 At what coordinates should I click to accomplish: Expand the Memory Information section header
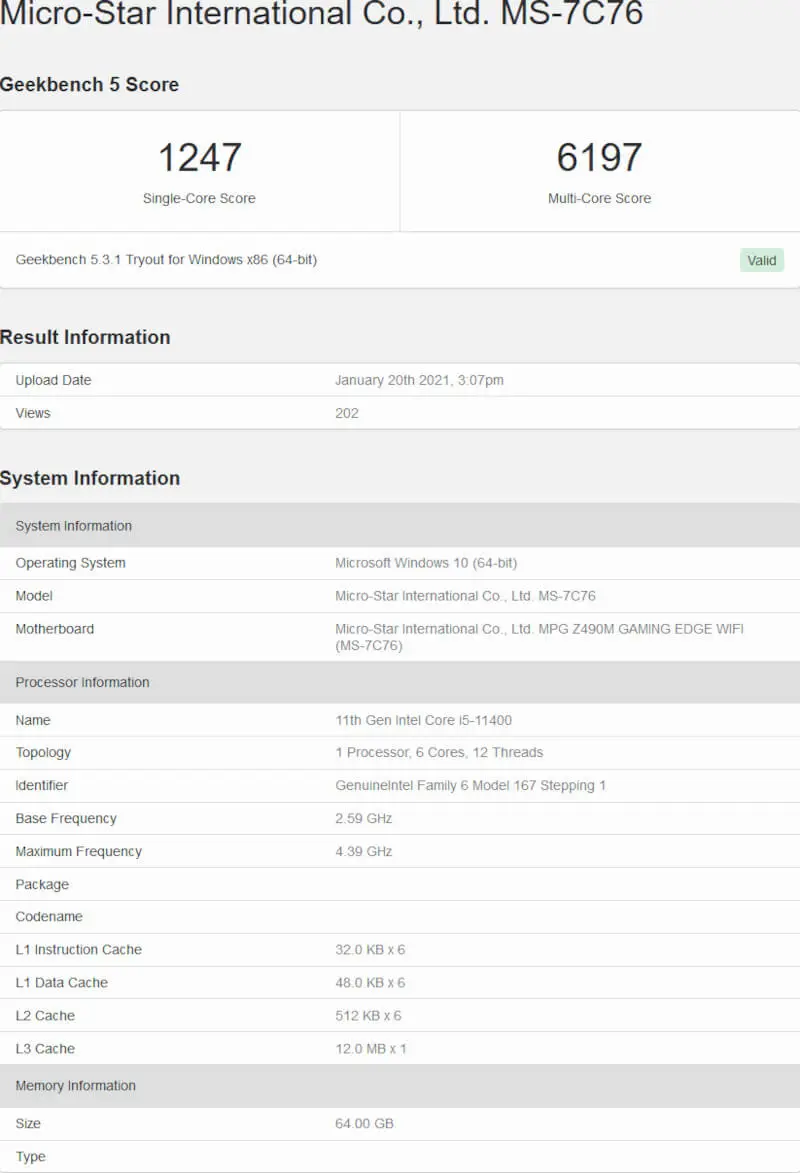[75, 1085]
